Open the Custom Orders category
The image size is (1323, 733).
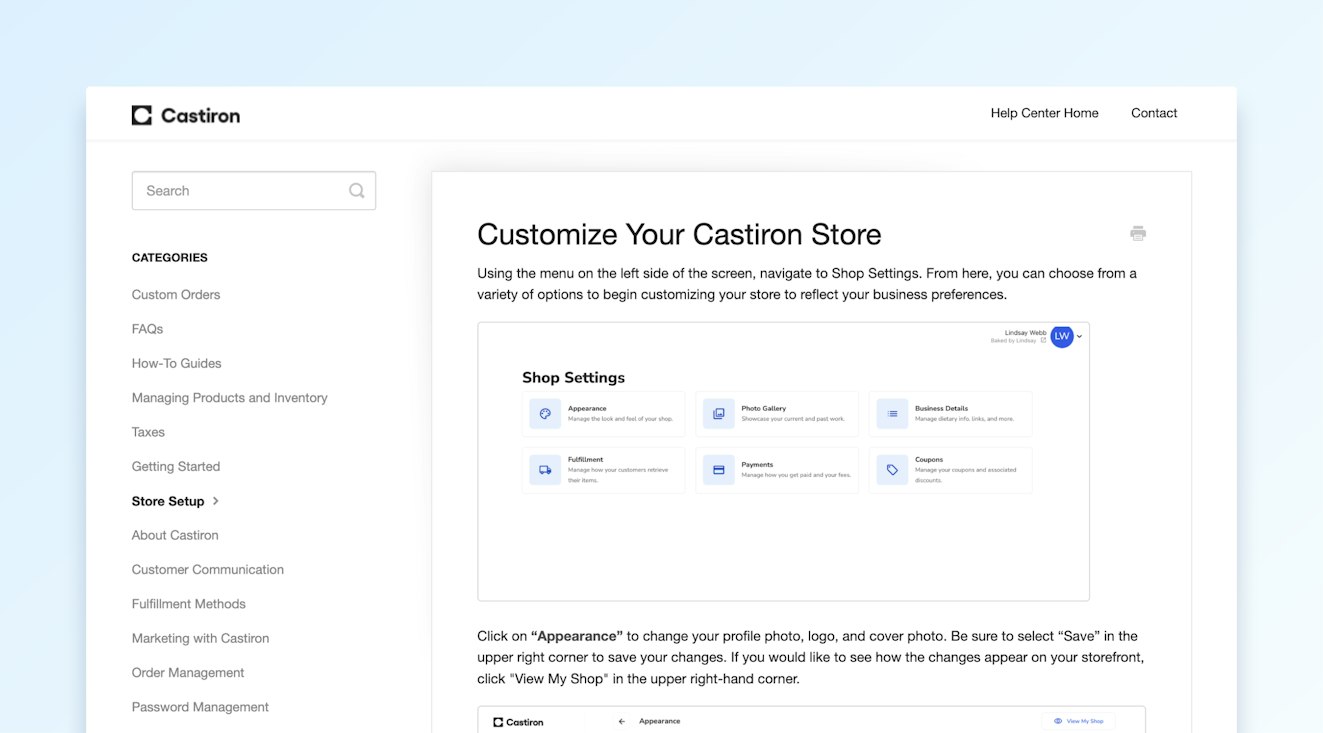click(176, 295)
